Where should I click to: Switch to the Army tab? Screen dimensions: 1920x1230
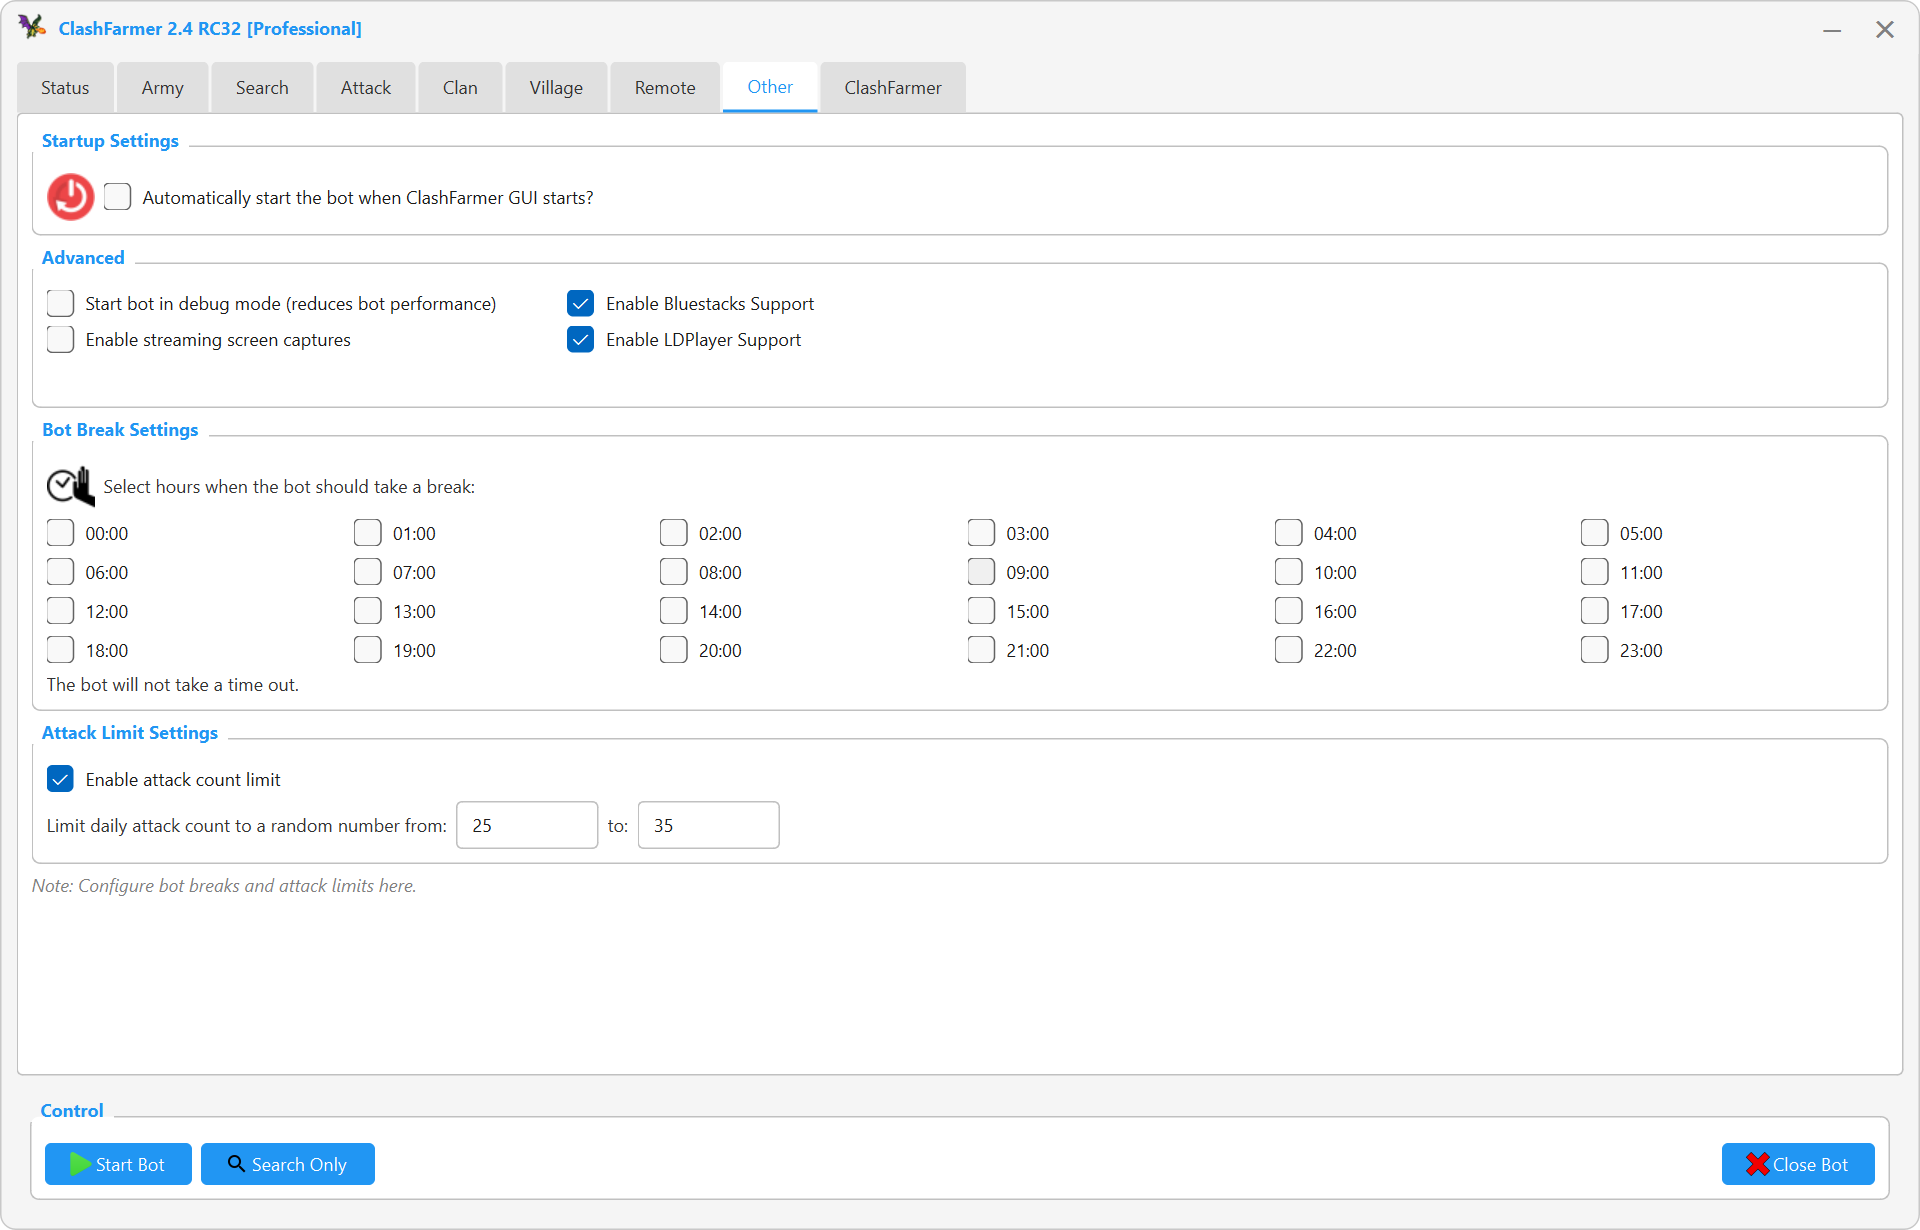point(162,88)
